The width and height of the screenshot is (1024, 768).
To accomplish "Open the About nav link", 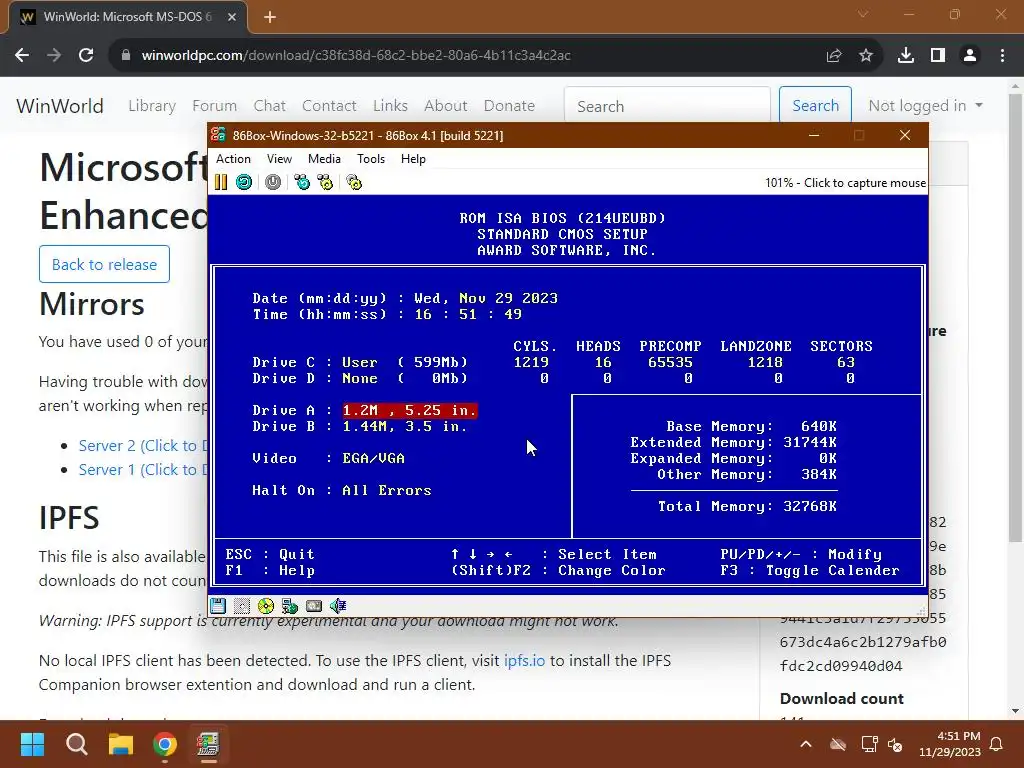I will click(x=445, y=106).
